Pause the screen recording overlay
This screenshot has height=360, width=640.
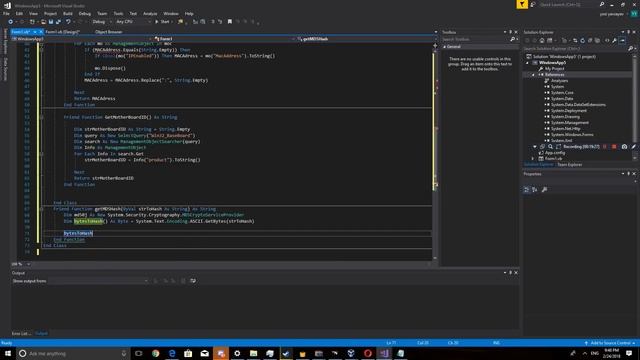tap(605, 147)
